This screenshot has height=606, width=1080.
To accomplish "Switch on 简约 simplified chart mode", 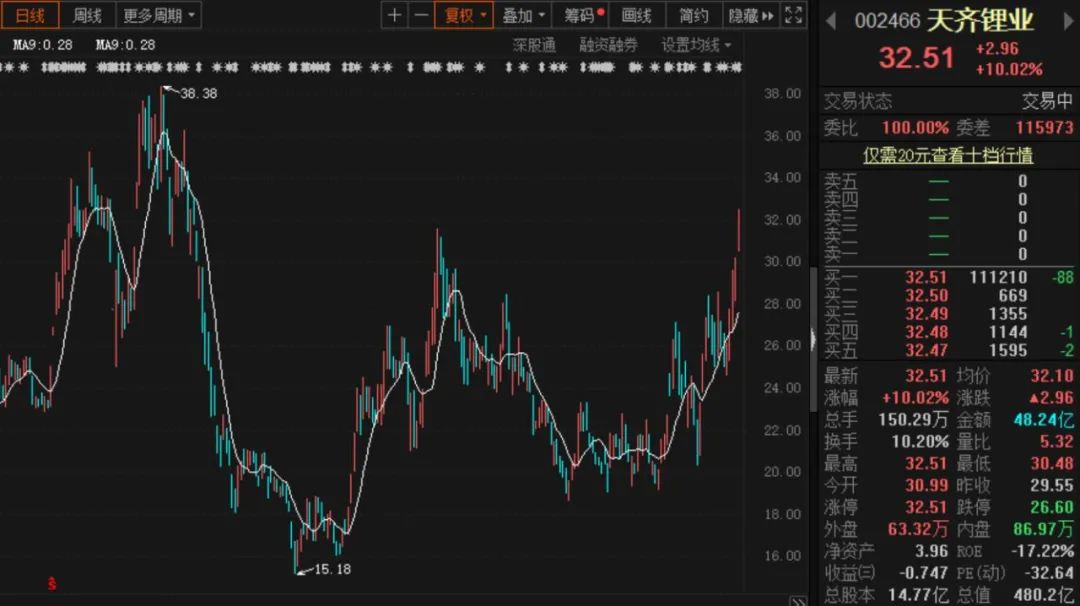I will pos(692,15).
